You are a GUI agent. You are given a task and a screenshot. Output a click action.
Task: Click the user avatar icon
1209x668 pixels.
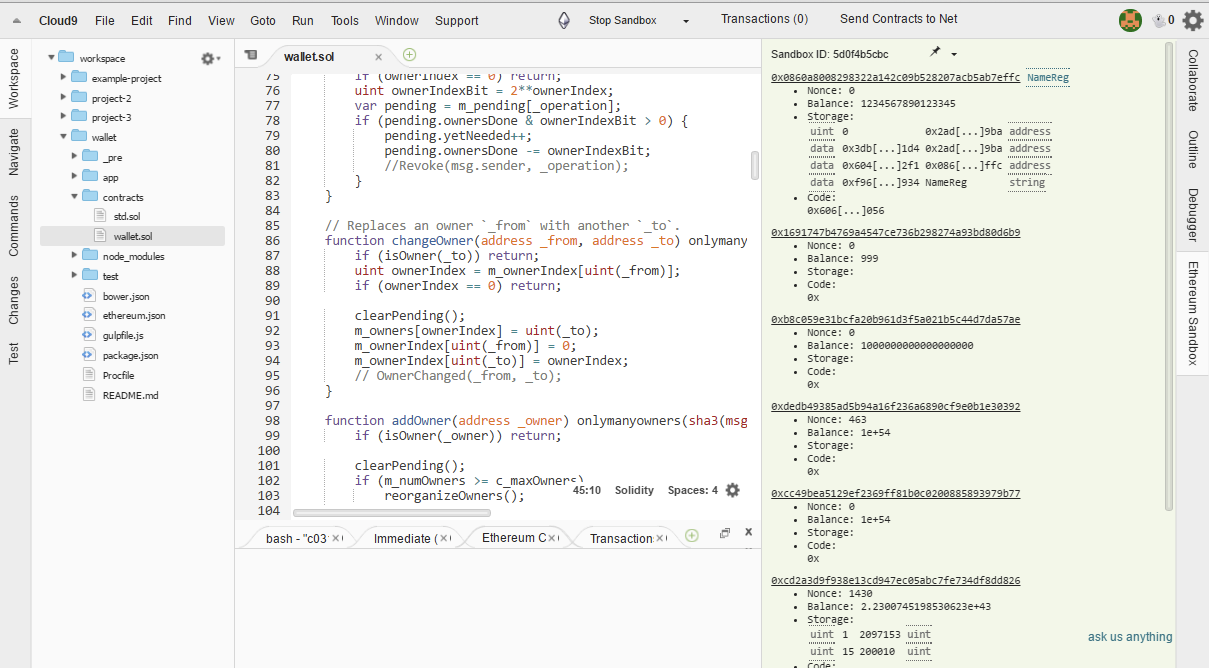pos(1130,20)
